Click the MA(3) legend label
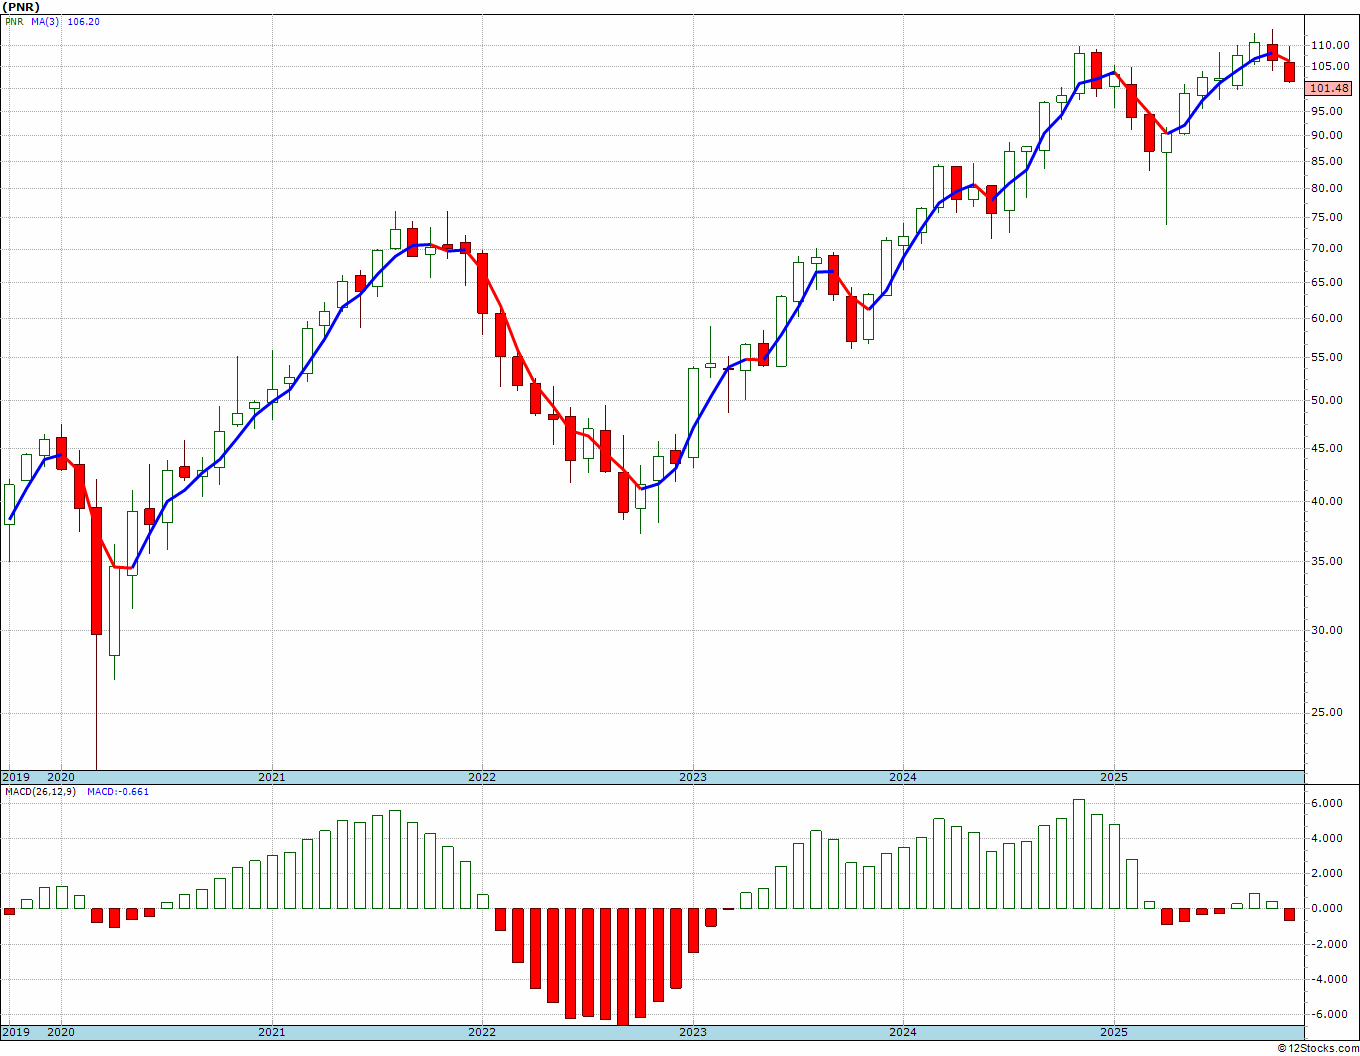This screenshot has width=1360, height=1056. [45, 21]
